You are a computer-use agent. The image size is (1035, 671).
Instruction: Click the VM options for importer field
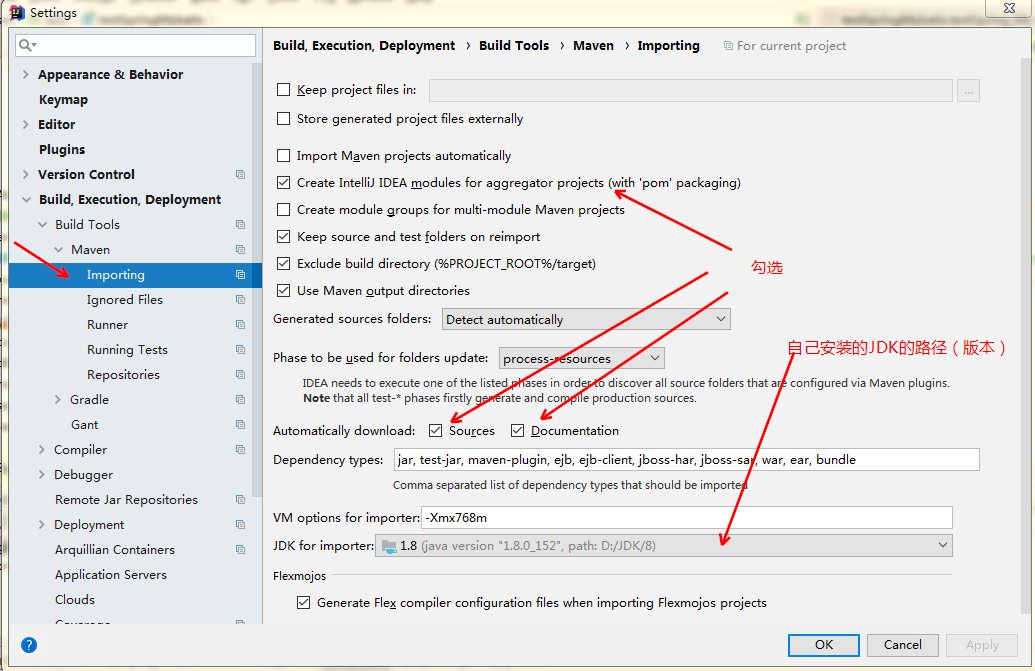pyautogui.click(x=686, y=518)
